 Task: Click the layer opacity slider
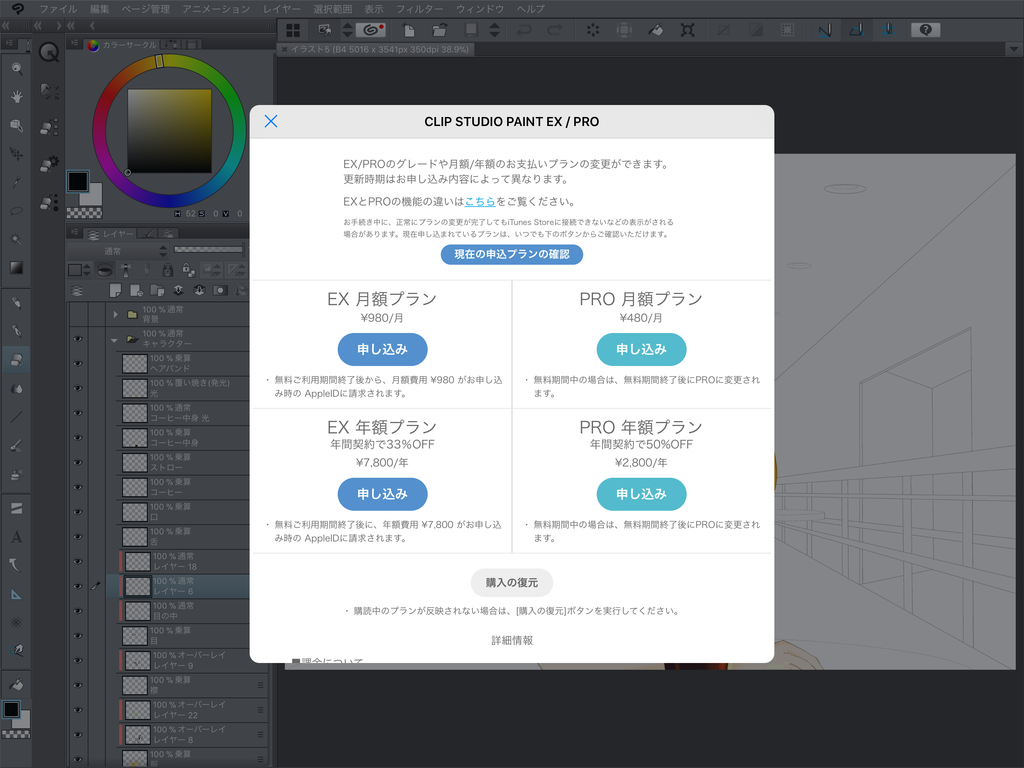[209, 249]
